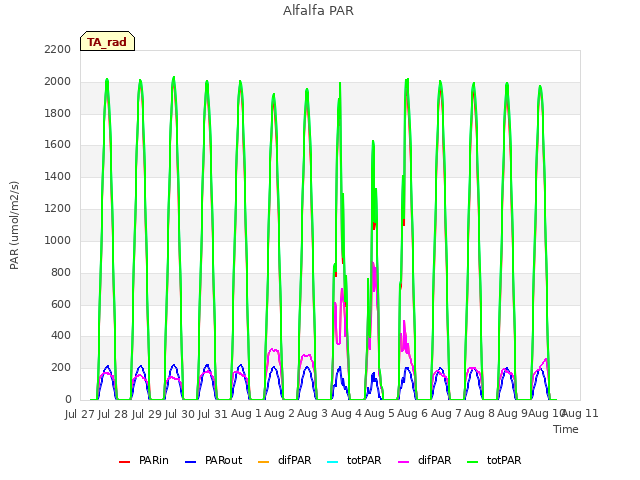This screenshot has width=640, height=480.
Task: Click the blue PARout legend color marker
Action: click(191, 462)
